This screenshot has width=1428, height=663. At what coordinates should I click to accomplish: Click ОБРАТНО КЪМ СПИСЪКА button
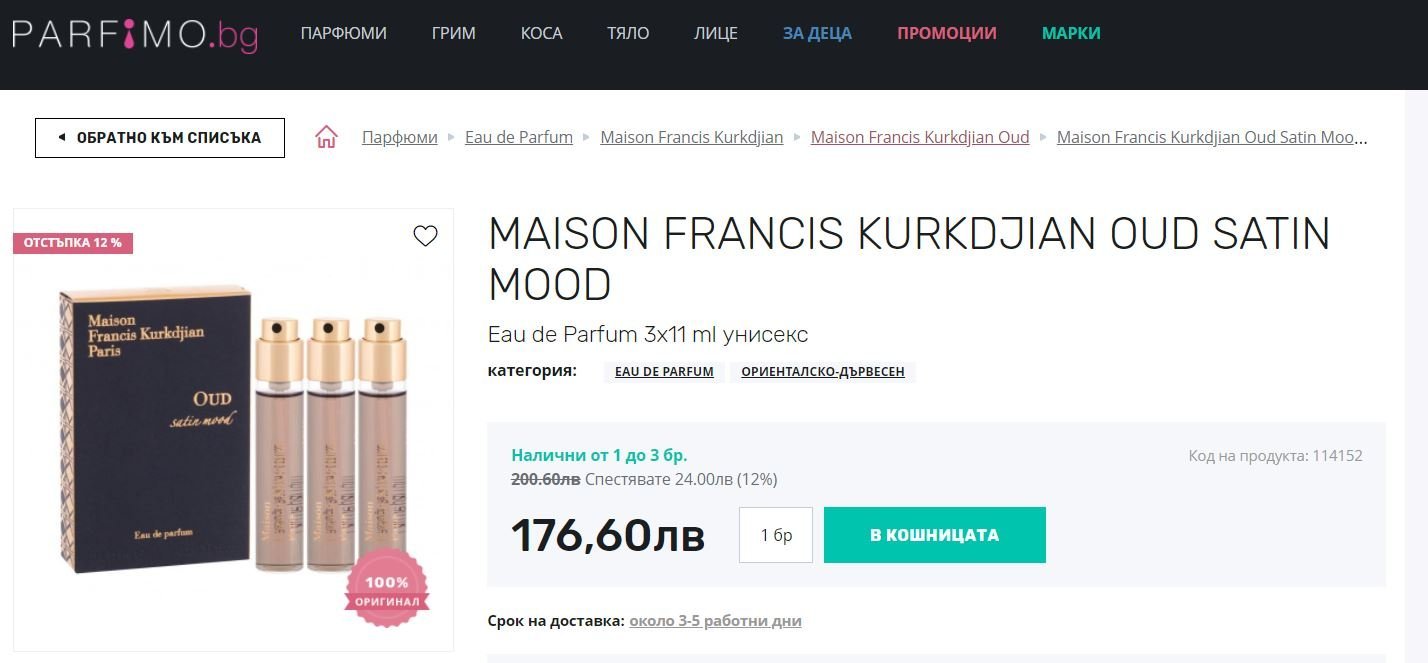tap(160, 138)
